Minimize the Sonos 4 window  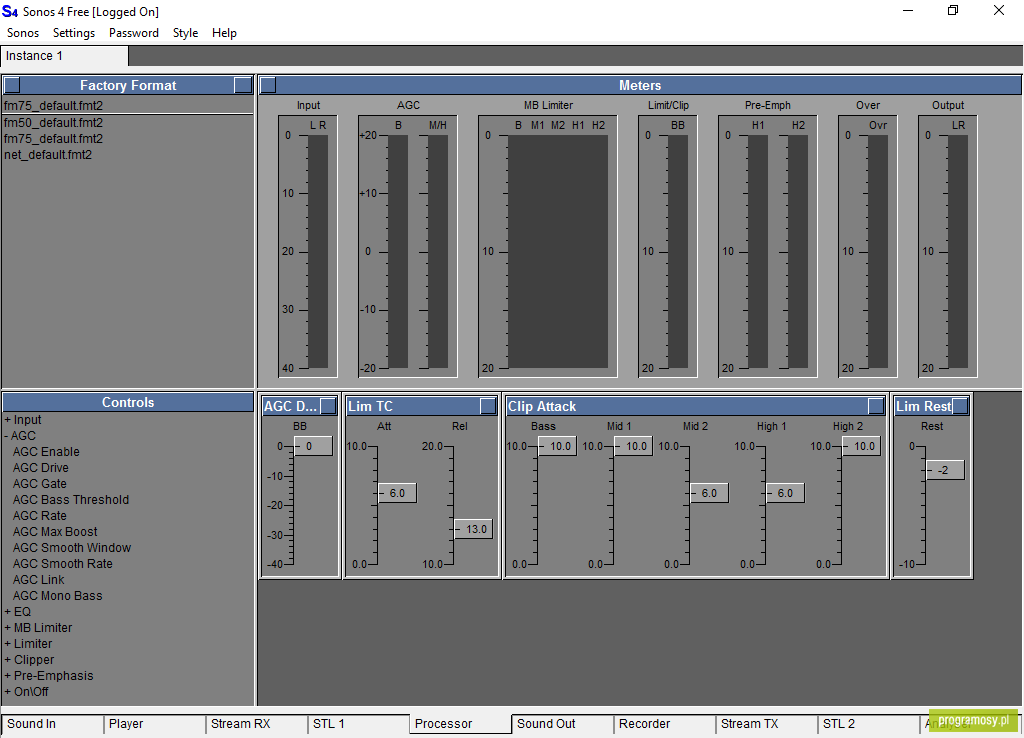click(x=908, y=11)
